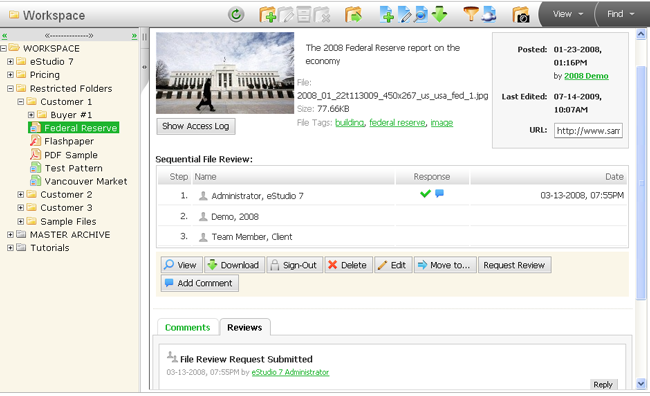Click the federal reserve tag link

pyautogui.click(x=397, y=123)
